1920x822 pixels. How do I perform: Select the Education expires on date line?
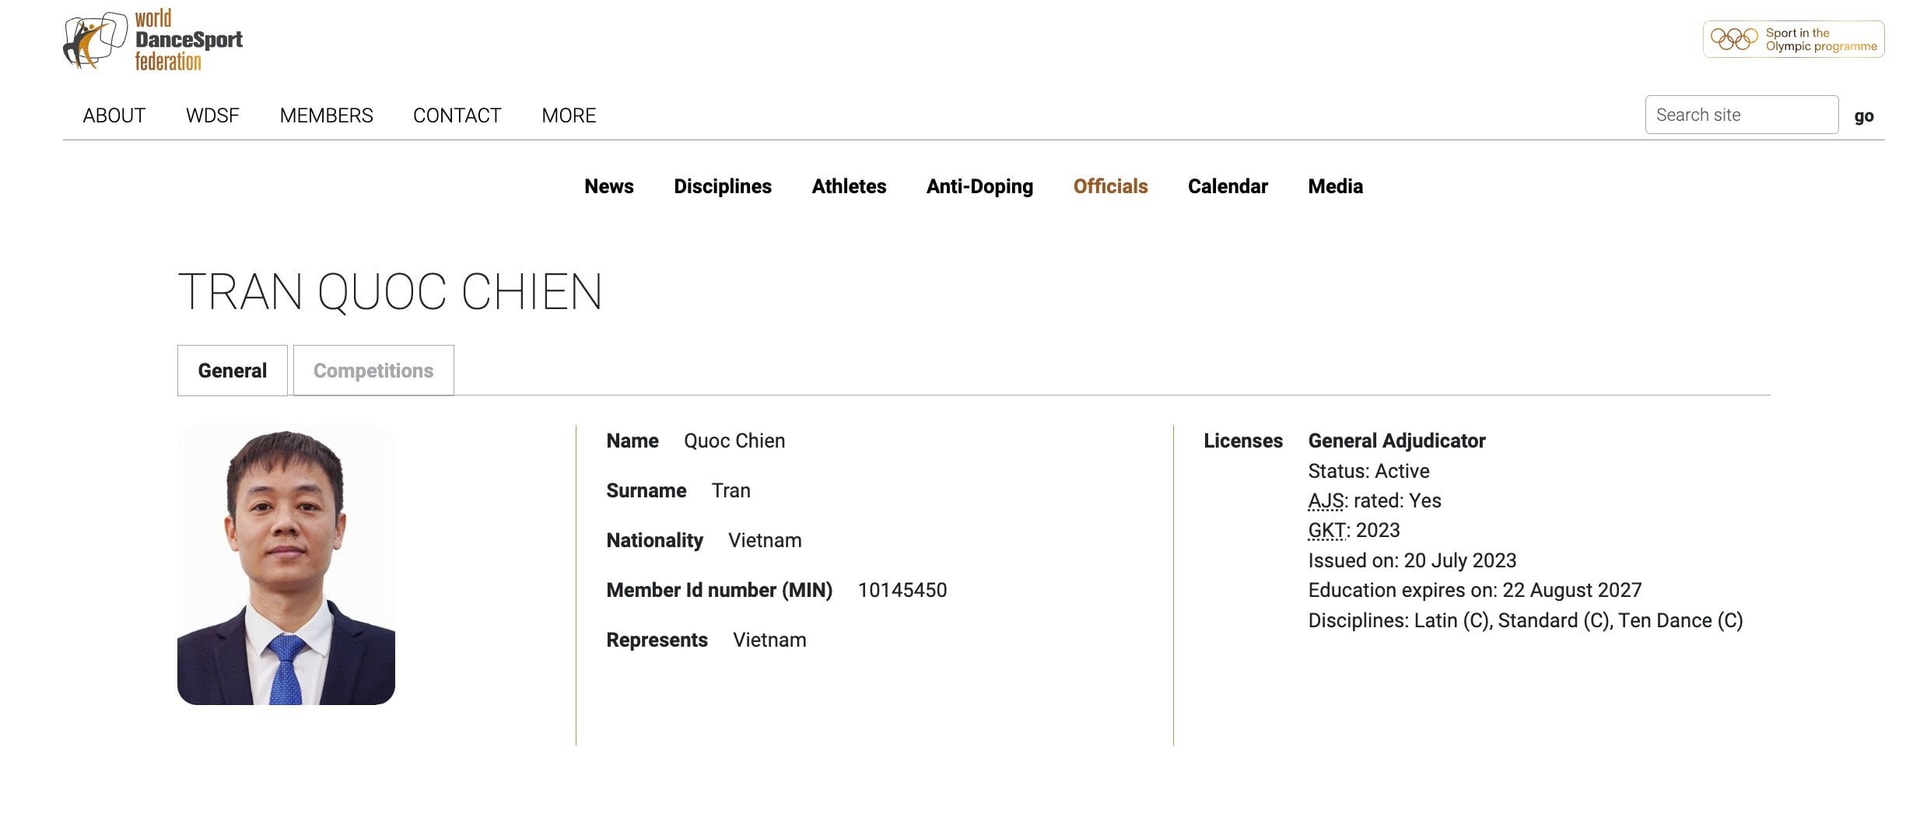[x=1475, y=590]
